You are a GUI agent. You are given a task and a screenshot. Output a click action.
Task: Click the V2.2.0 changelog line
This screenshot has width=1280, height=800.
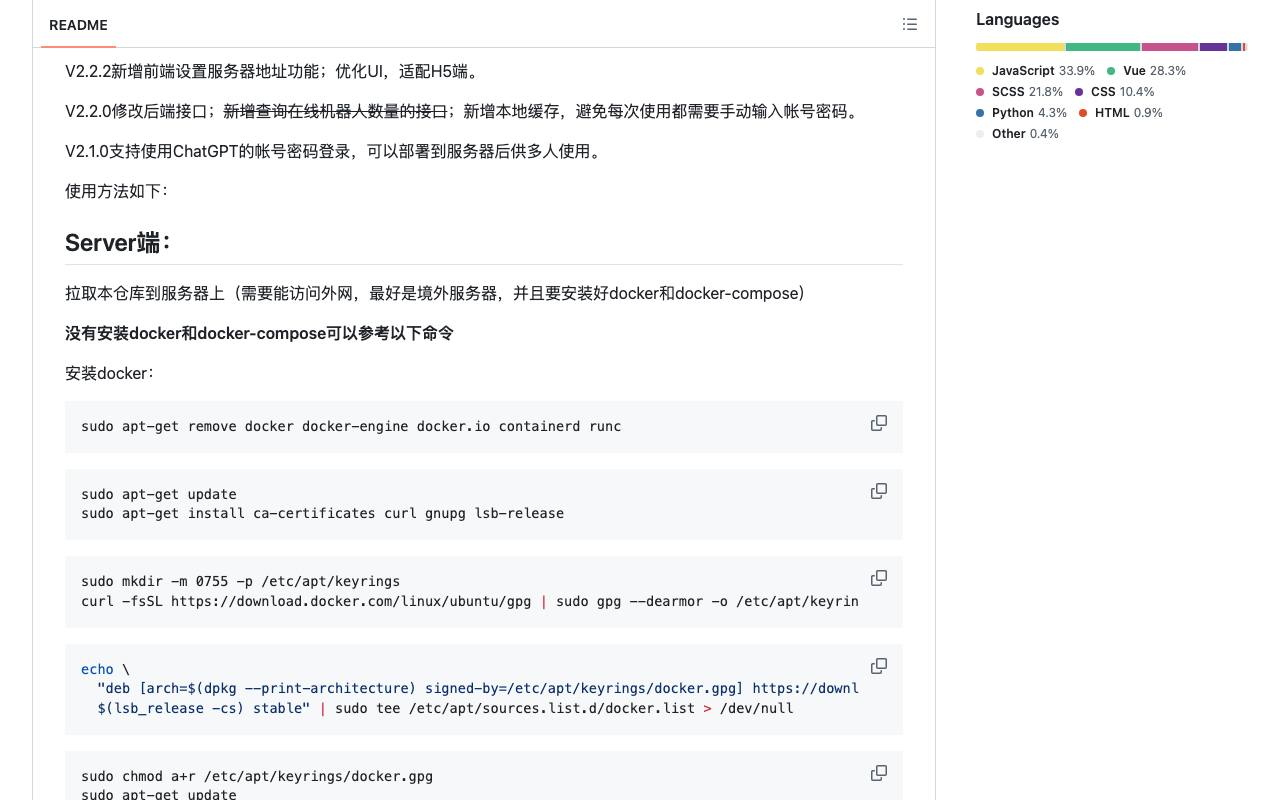point(464,112)
